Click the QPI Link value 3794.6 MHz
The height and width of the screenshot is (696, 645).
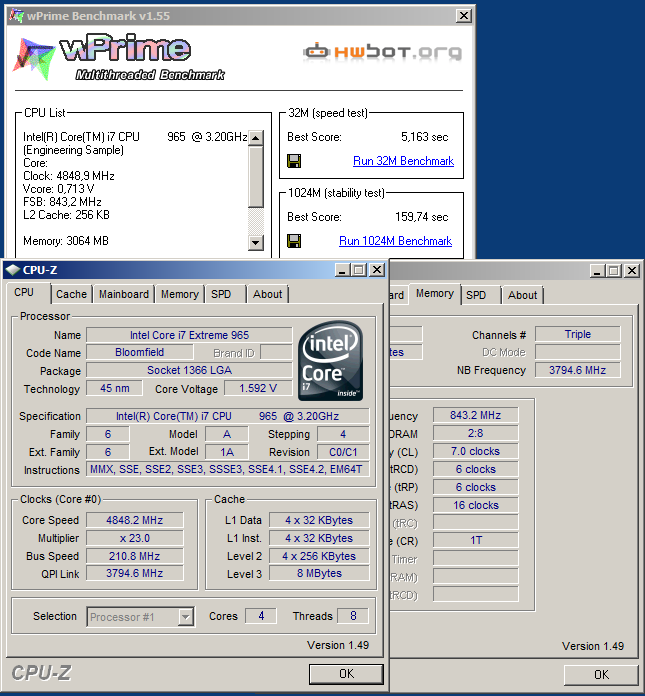(x=135, y=573)
